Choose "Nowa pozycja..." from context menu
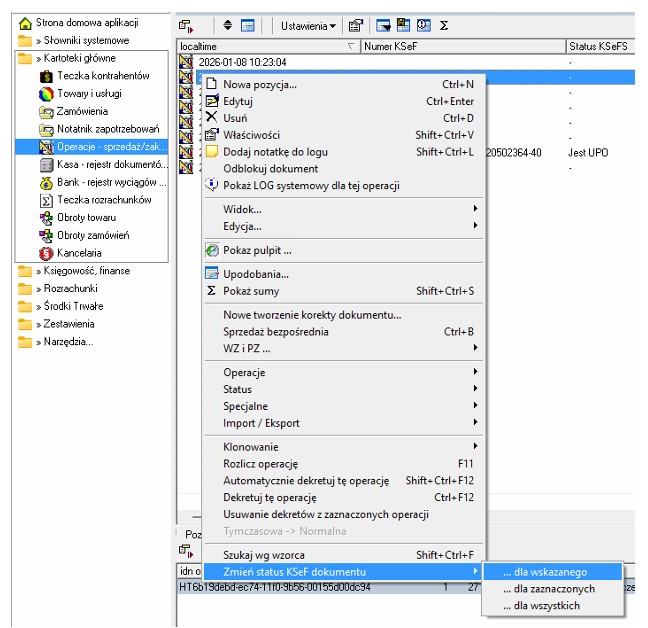This screenshot has height=628, width=648. tap(260, 85)
